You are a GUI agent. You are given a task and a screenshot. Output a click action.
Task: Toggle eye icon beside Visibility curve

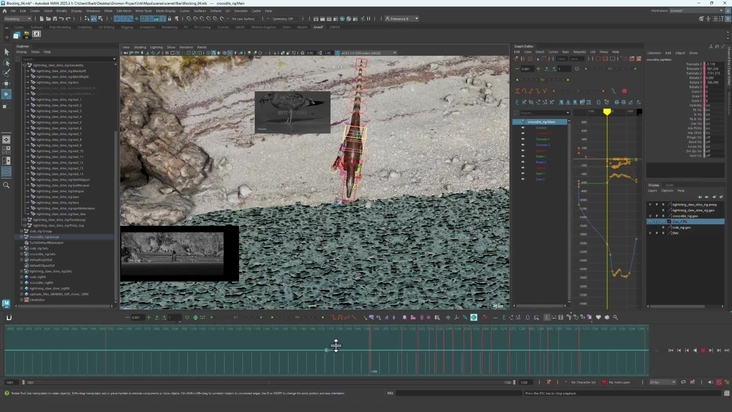[523, 127]
